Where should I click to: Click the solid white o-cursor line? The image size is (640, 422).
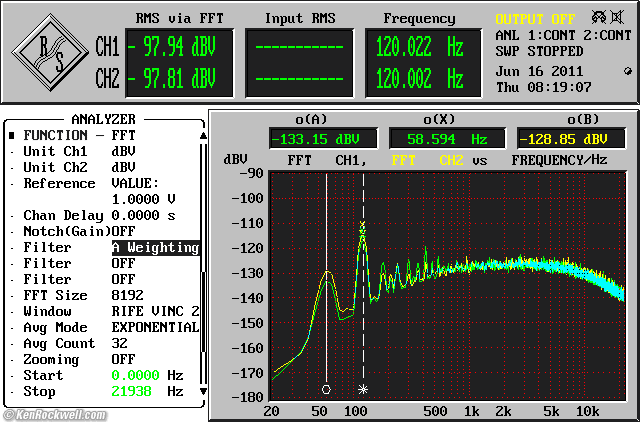click(327, 278)
